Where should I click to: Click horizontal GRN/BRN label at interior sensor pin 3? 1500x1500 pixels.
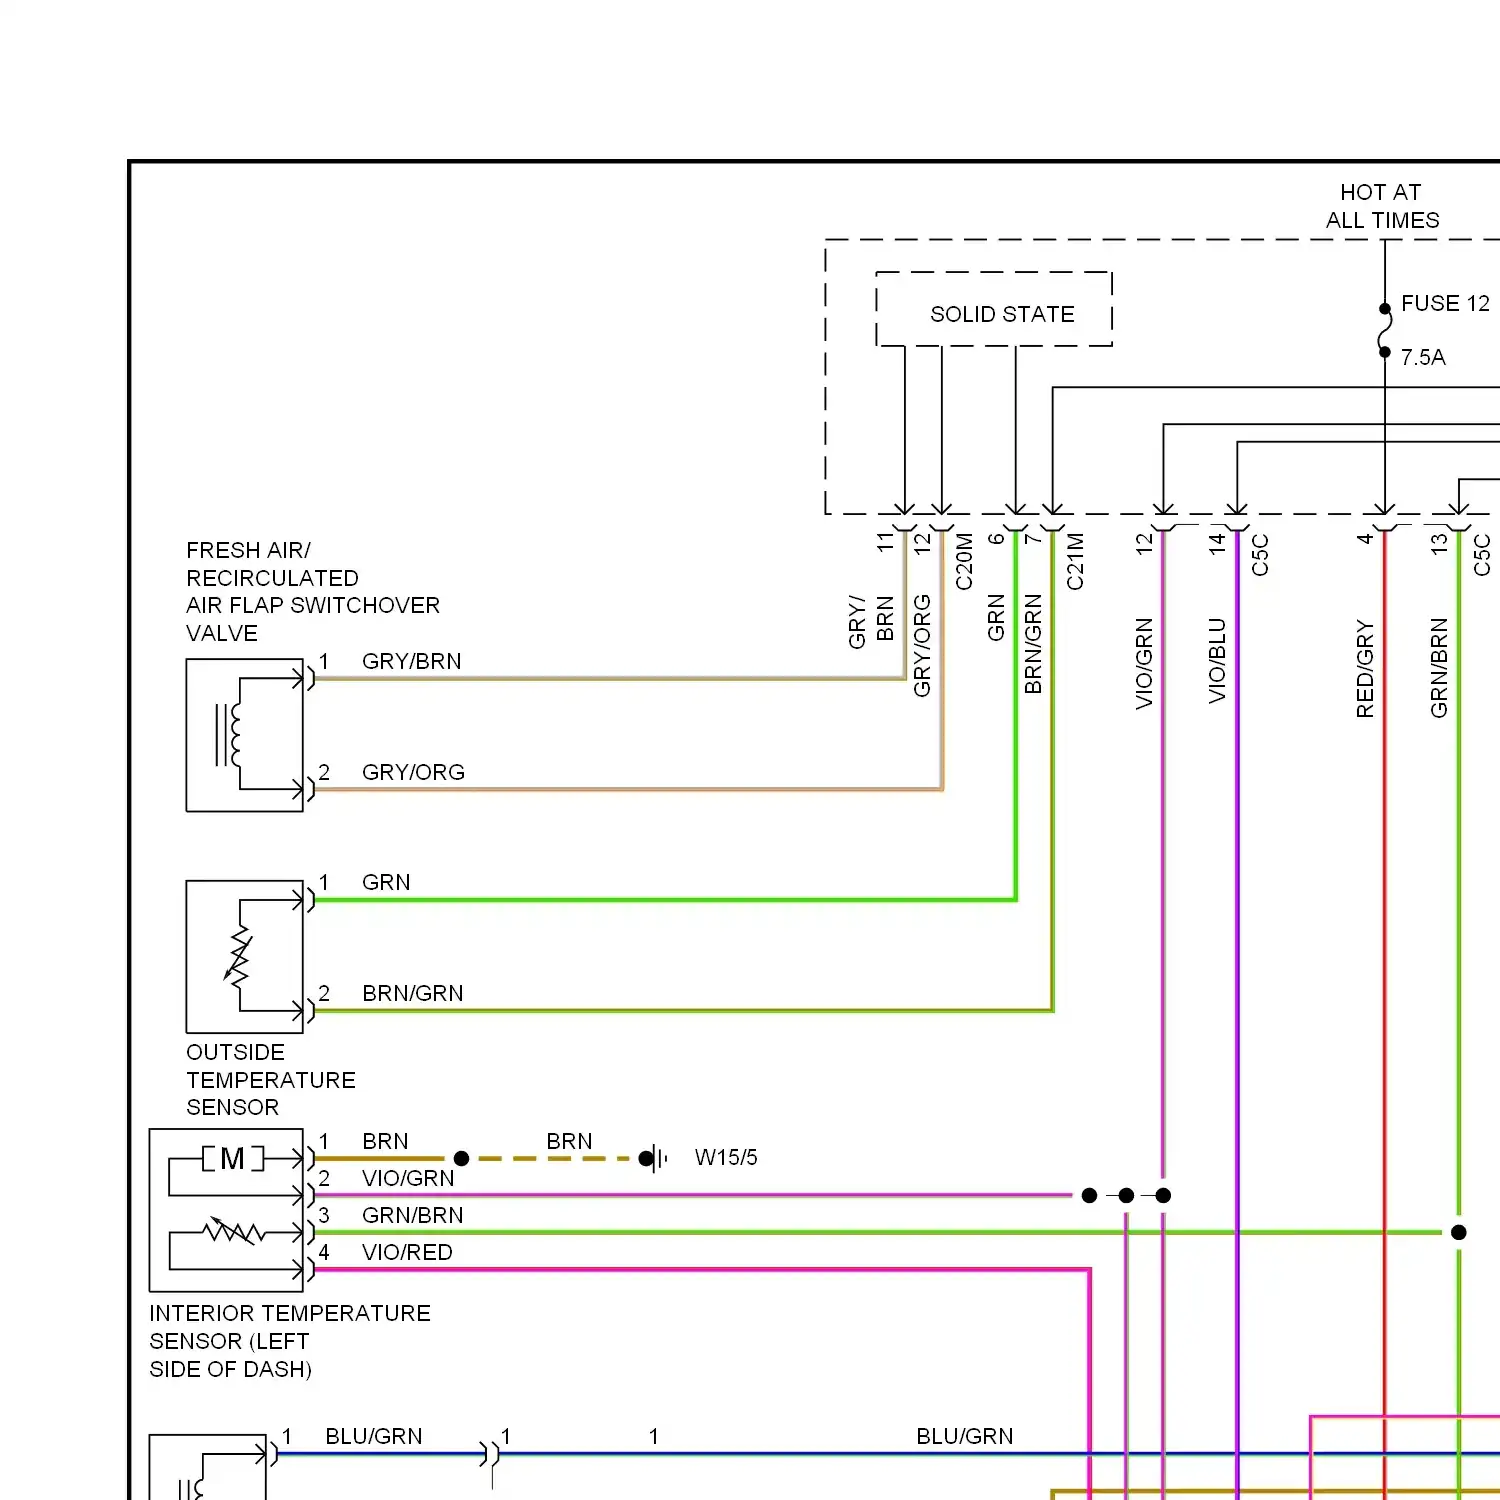(x=413, y=1215)
